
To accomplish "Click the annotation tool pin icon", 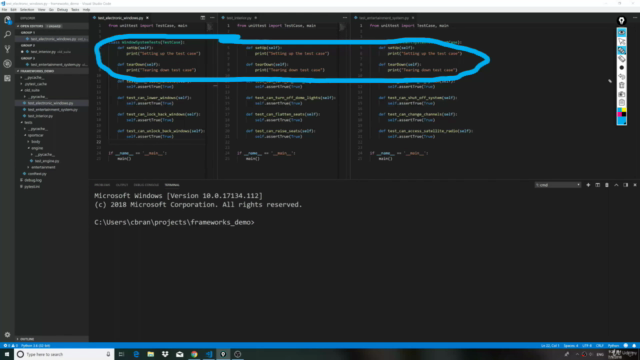I will point(621,20).
